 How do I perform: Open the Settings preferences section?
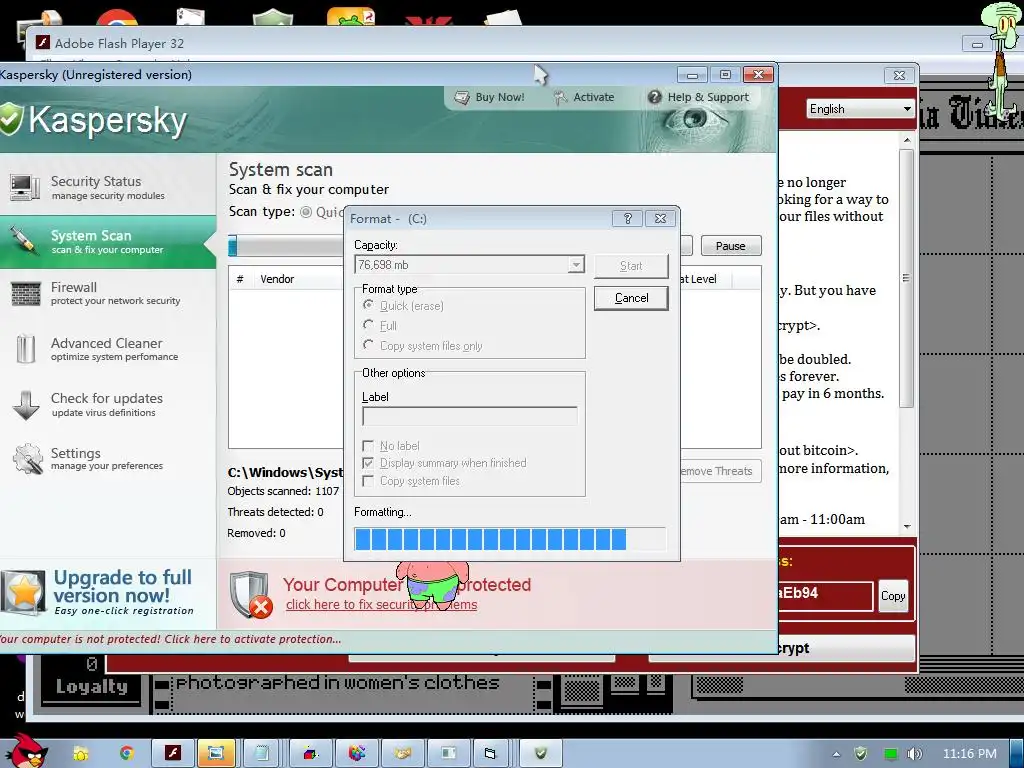(x=108, y=458)
